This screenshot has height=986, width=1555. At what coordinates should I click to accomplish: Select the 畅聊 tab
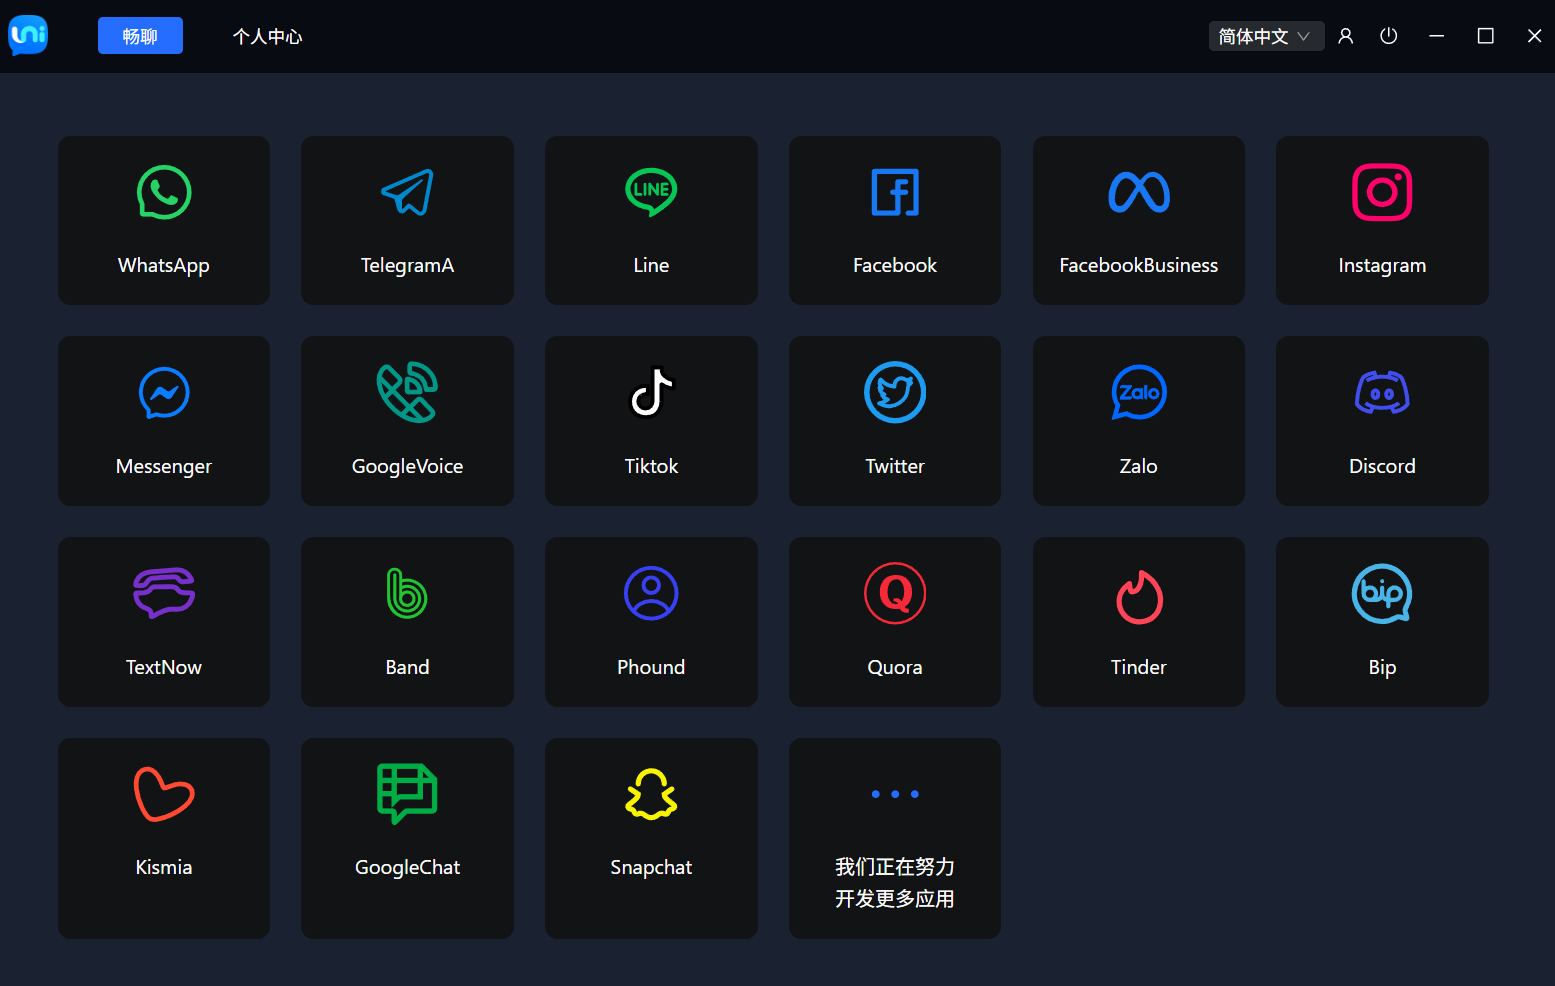[x=140, y=36]
